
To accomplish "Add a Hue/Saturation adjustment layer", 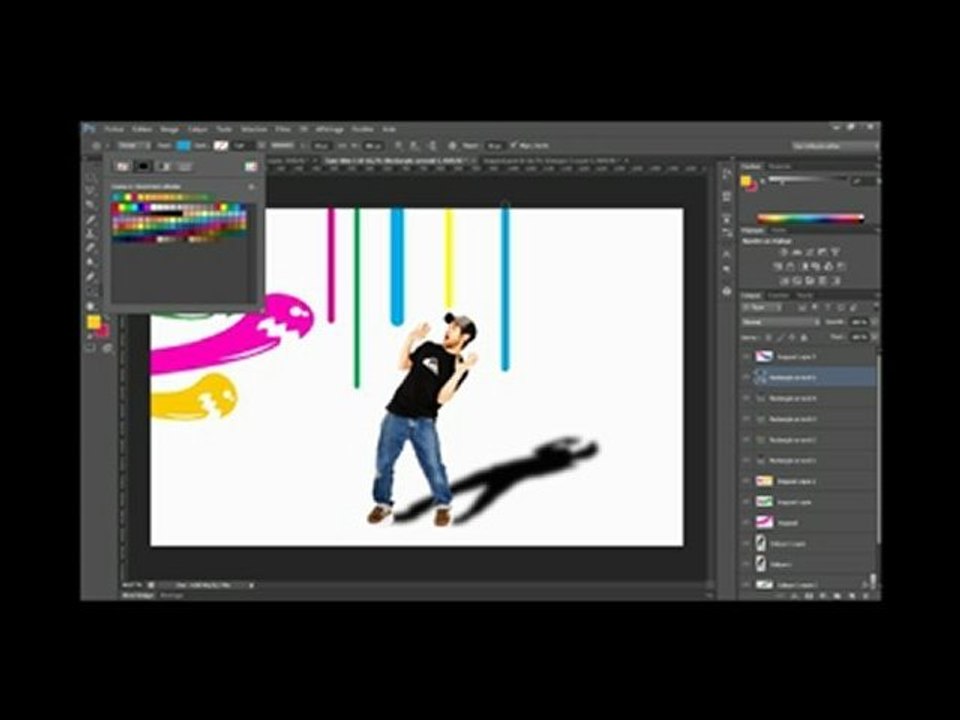I will click(x=778, y=267).
